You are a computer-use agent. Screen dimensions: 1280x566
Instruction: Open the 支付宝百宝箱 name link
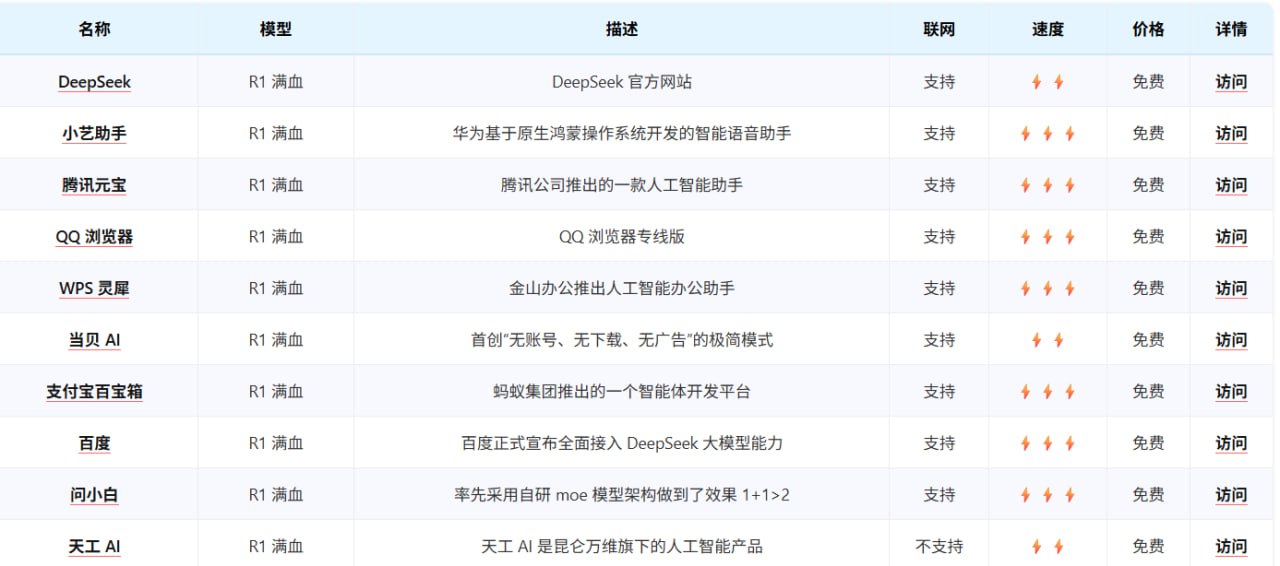(x=94, y=392)
